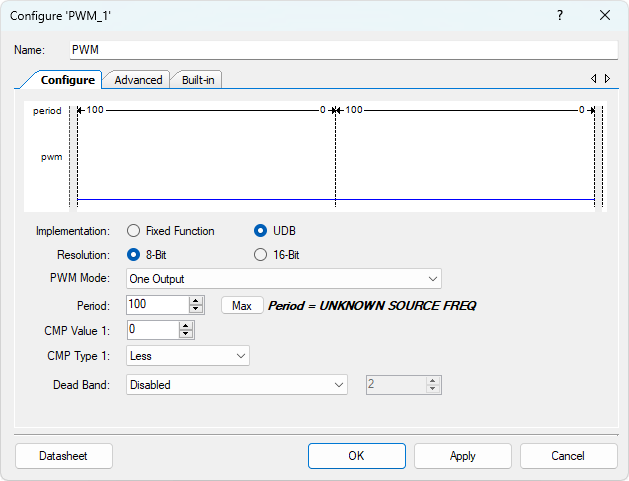Close the Configure PWM_1 dialog
This screenshot has width=629, height=481.
(604, 15)
